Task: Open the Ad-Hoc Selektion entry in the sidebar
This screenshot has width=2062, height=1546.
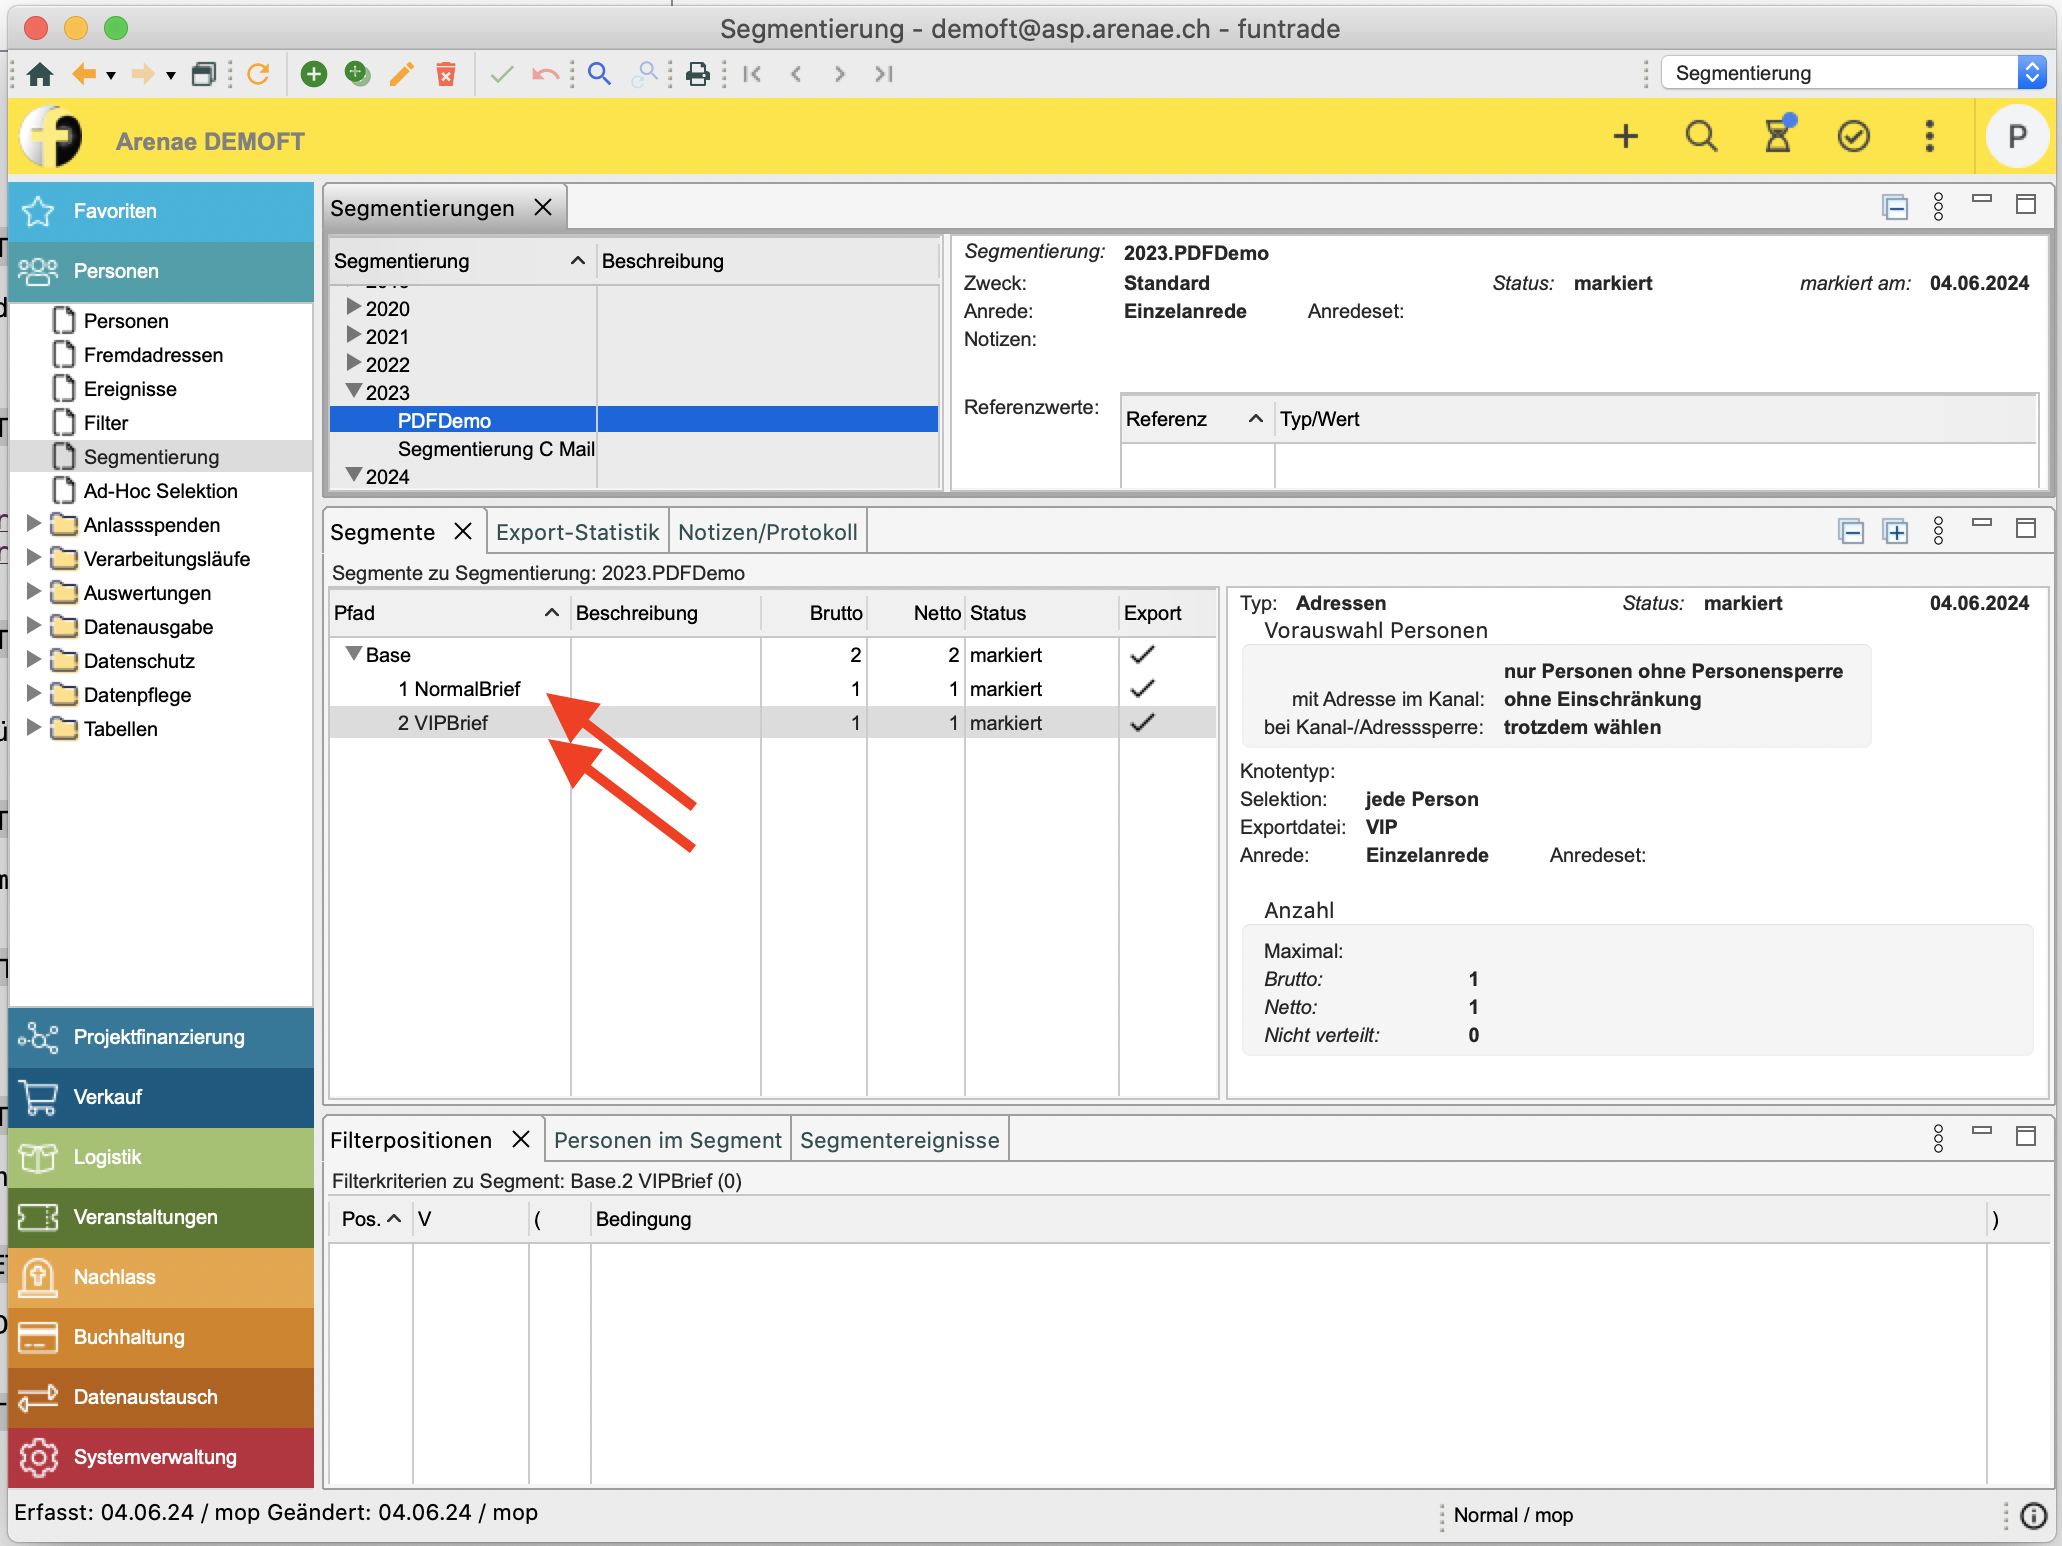Action: click(160, 491)
